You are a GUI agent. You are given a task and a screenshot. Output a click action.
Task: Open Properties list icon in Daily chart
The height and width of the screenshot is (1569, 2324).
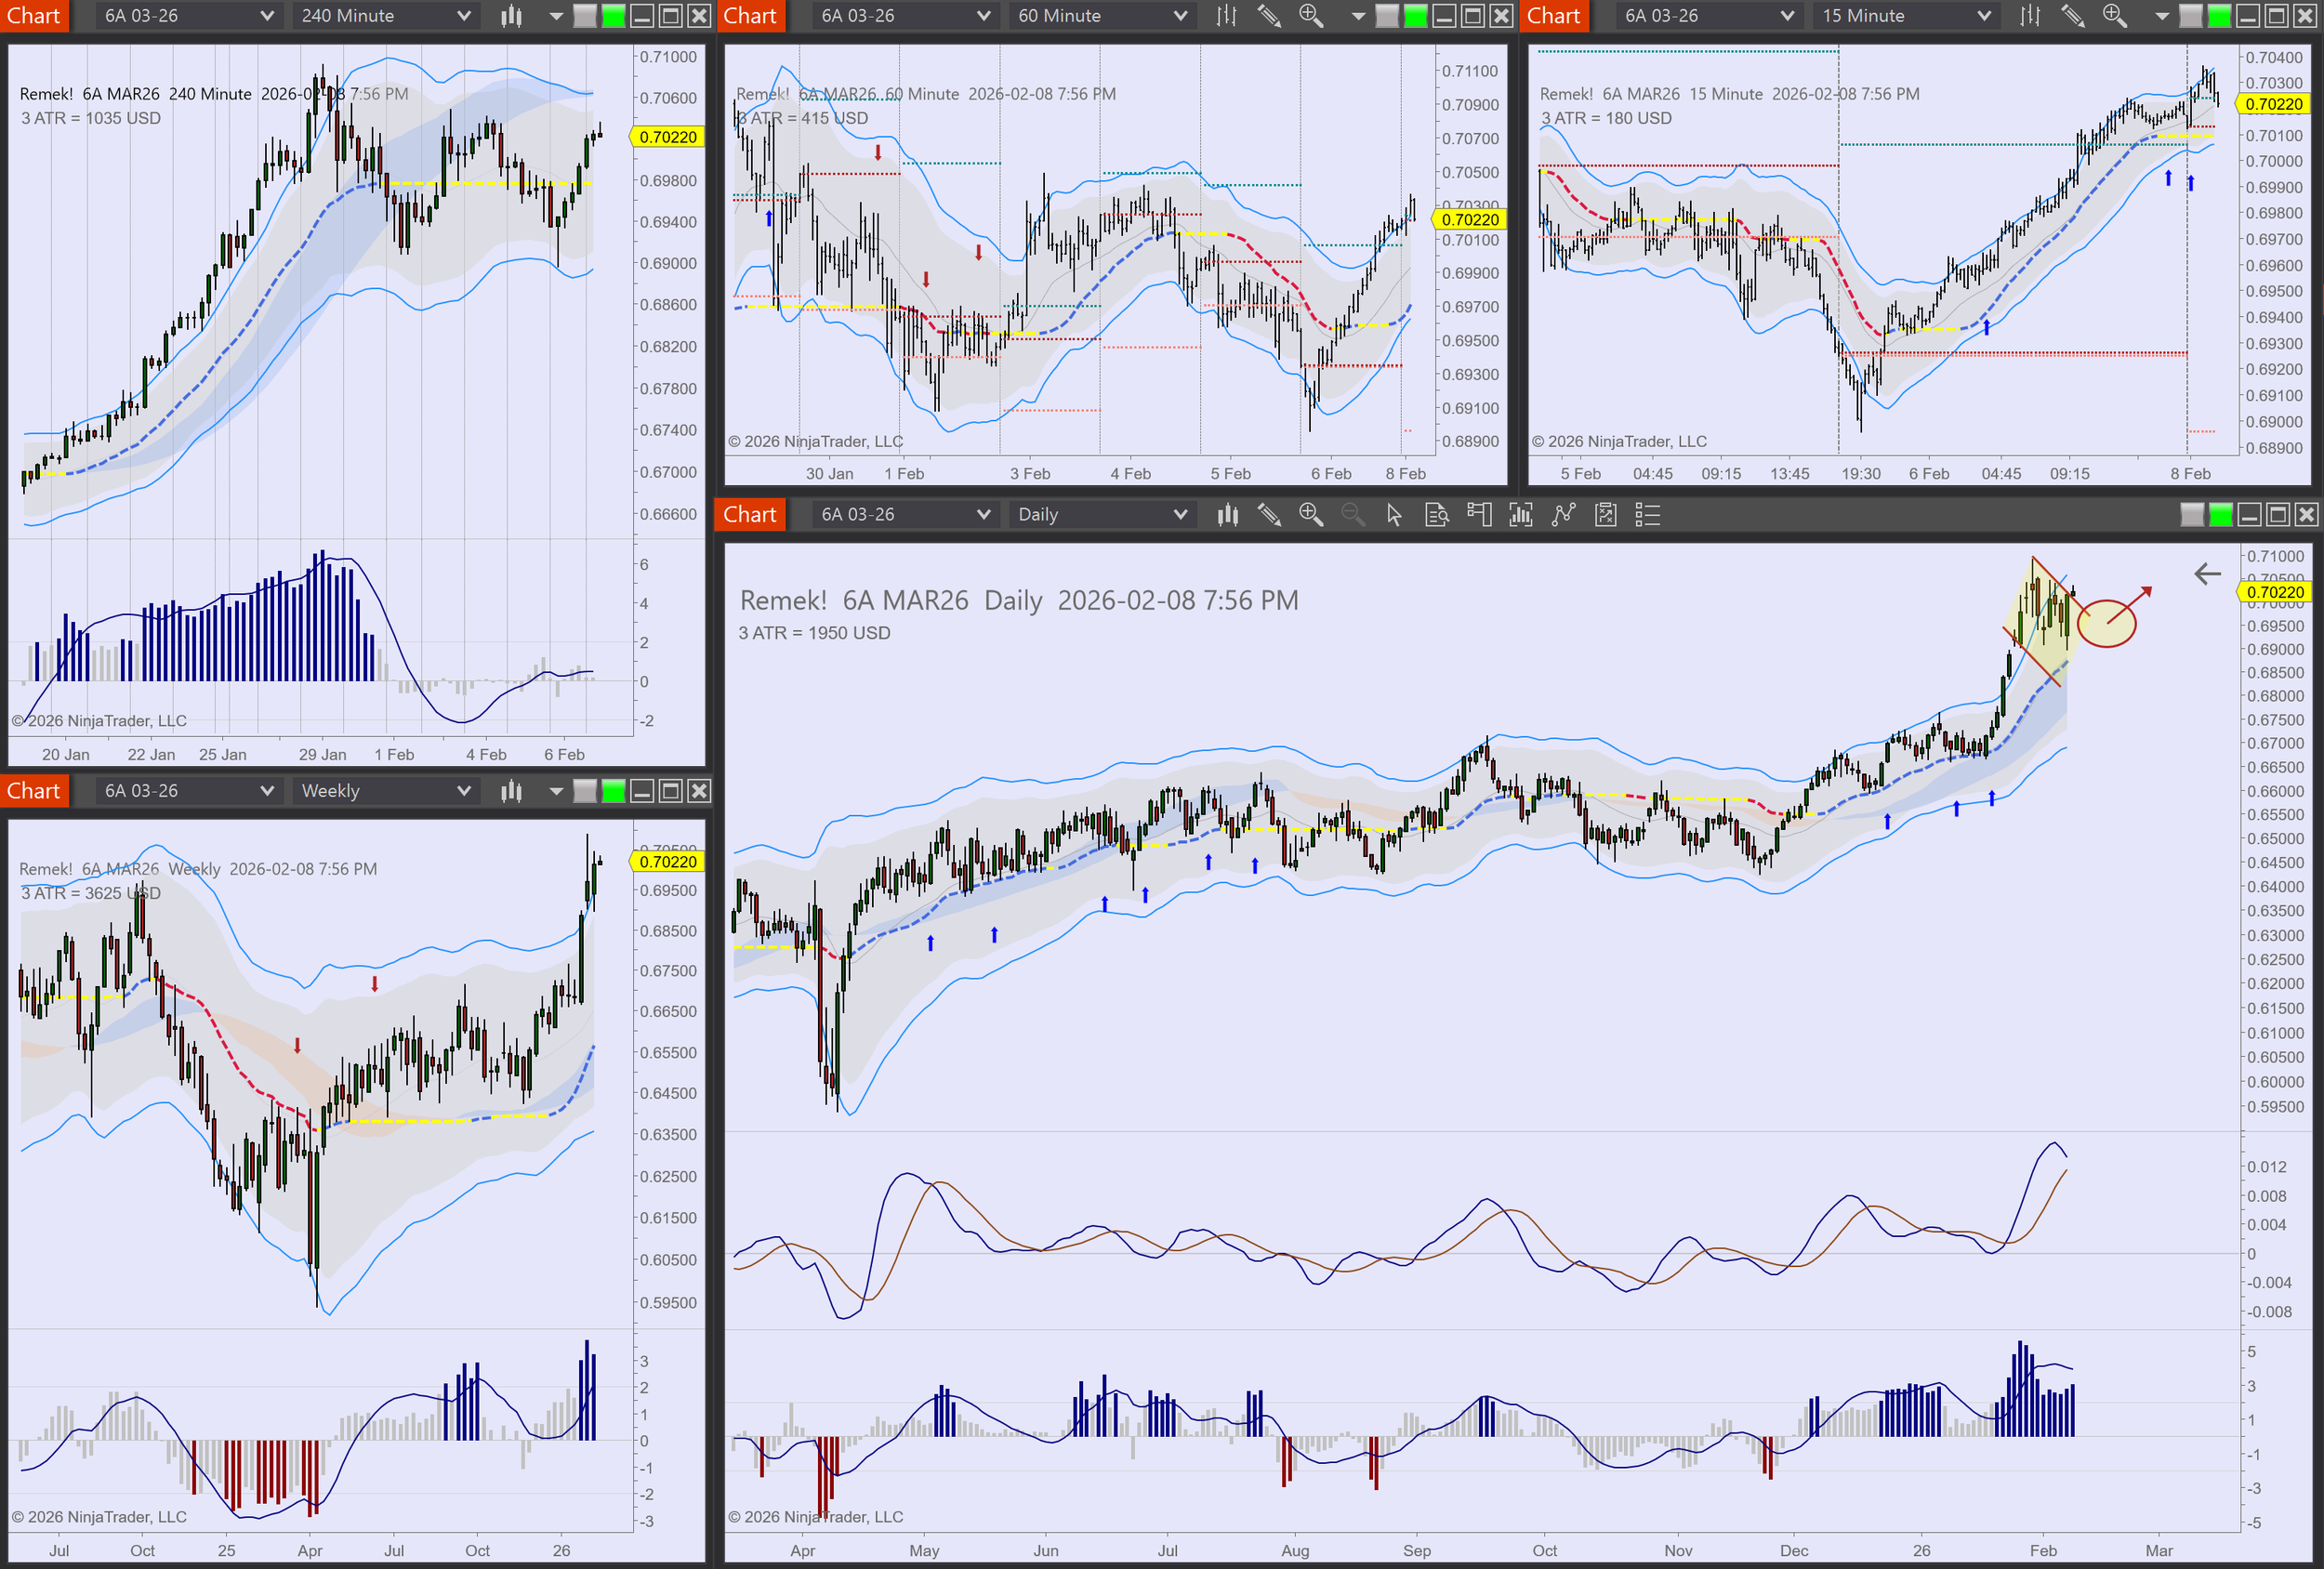click(x=1647, y=515)
